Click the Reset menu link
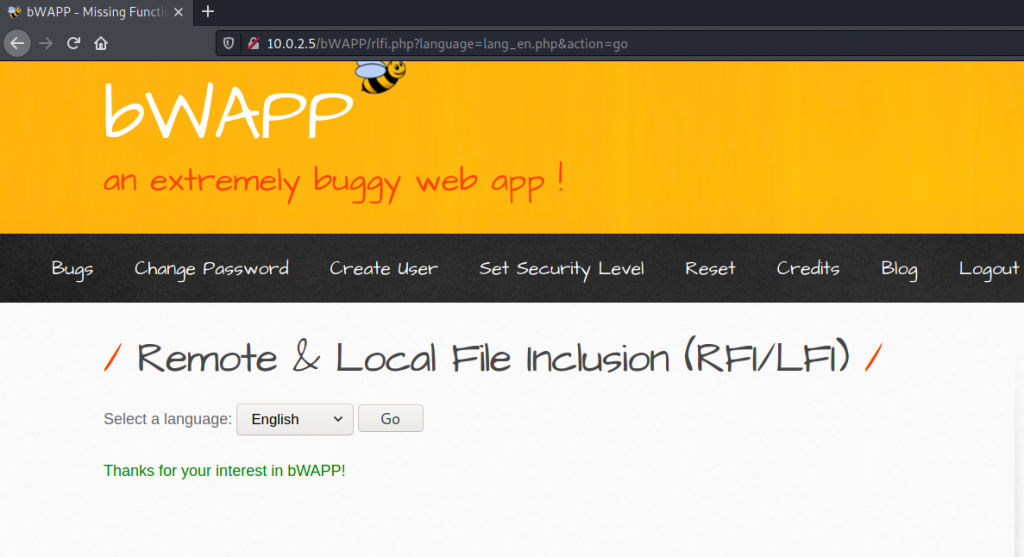Image resolution: width=1024 pixels, height=557 pixels. 710,268
